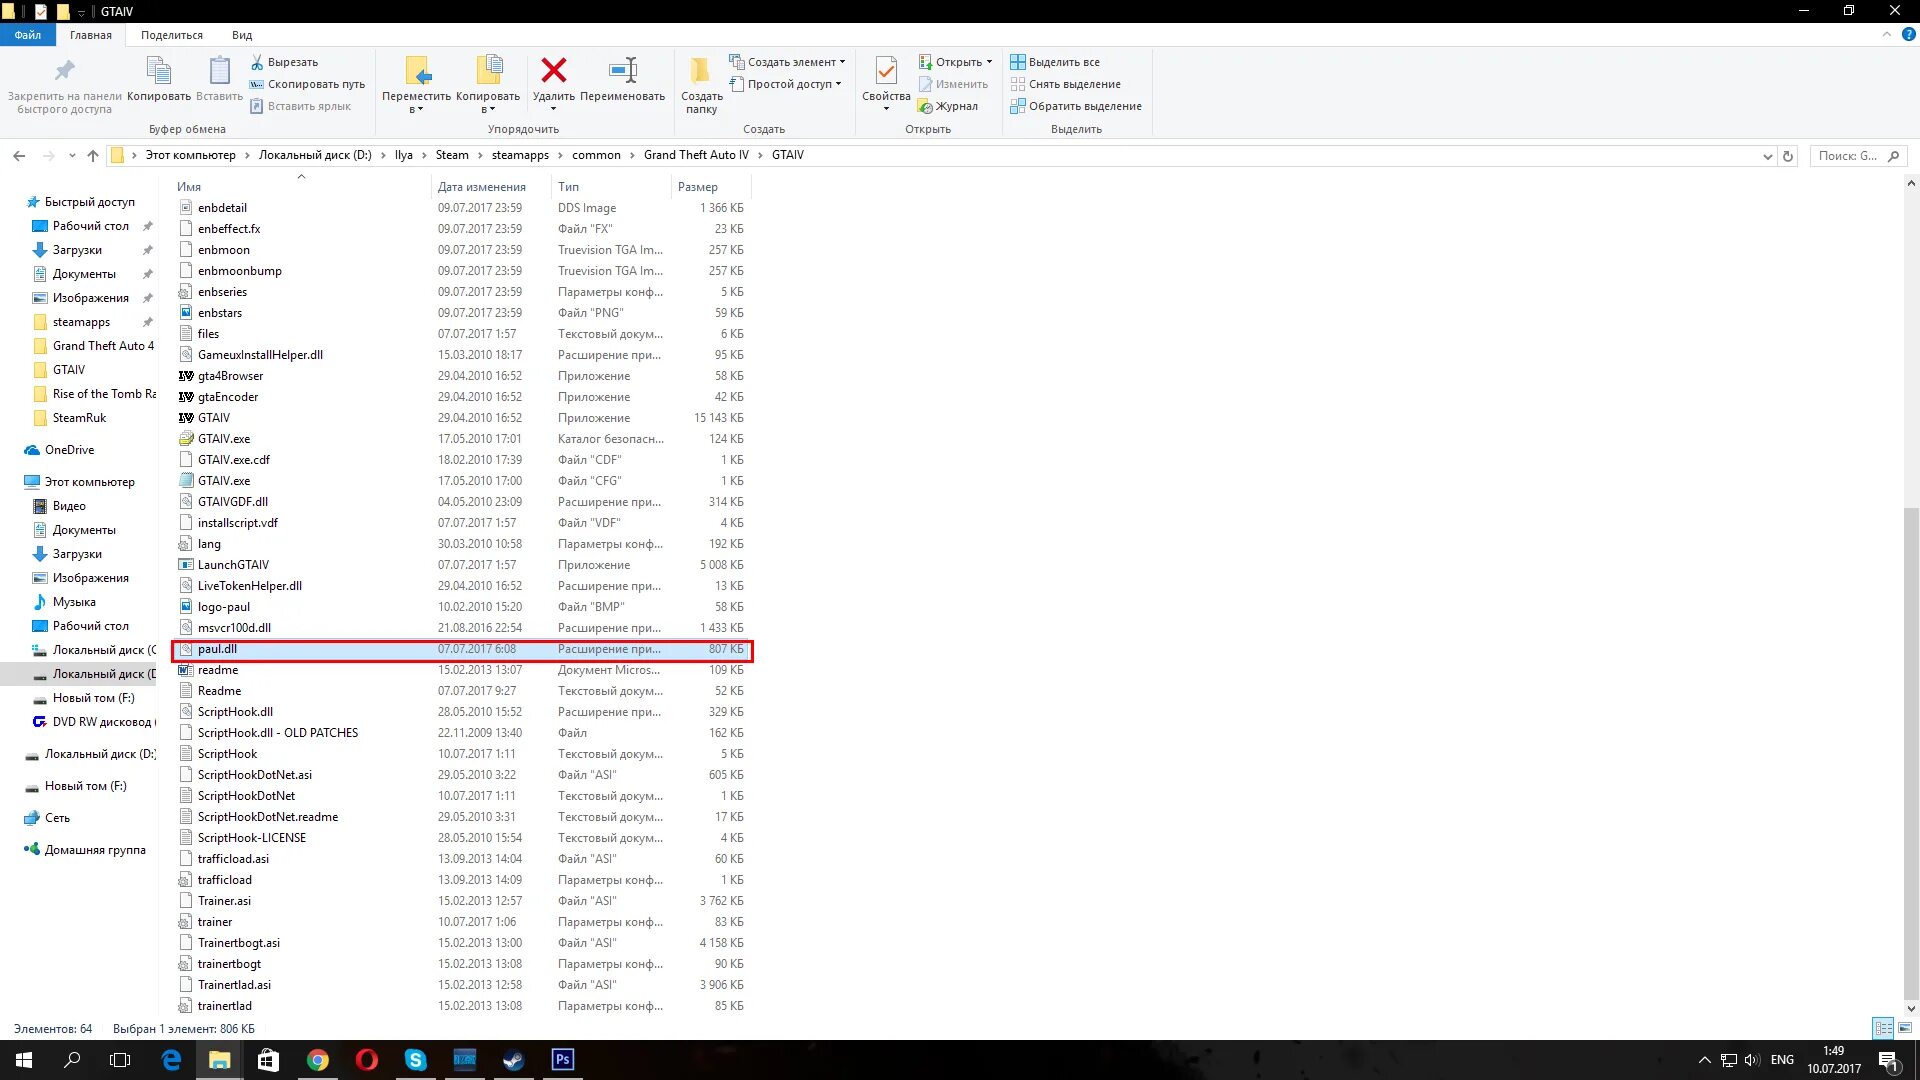Open address bar history dropdown
The height and width of the screenshot is (1080, 1920).
1767,156
